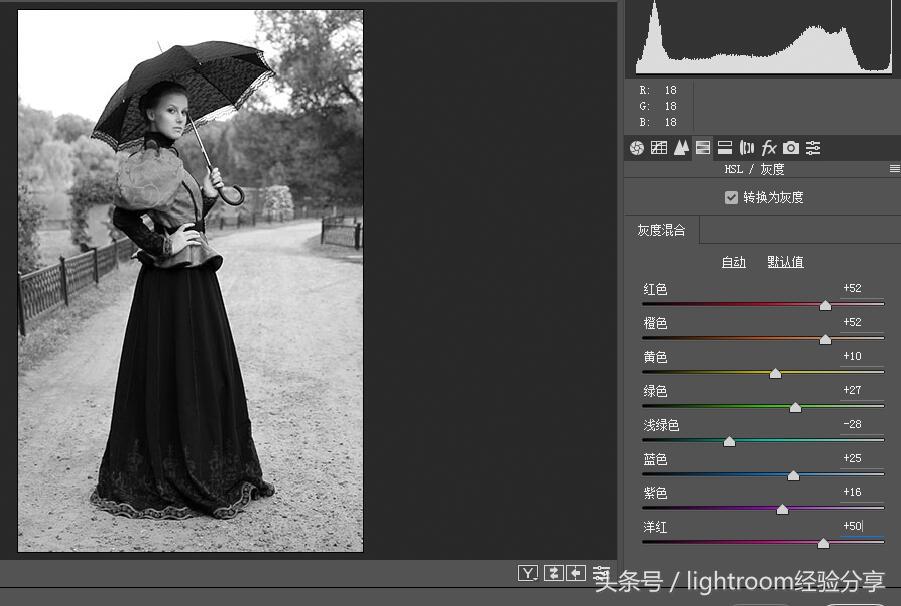Viewport: 901px width, 606px height.
Task: Select the fx Effects panel icon
Action: click(769, 147)
